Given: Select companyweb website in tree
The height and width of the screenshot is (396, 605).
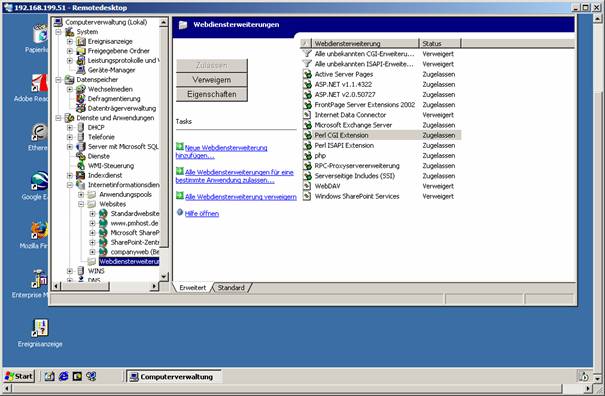Looking at the screenshot, I should 135,252.
